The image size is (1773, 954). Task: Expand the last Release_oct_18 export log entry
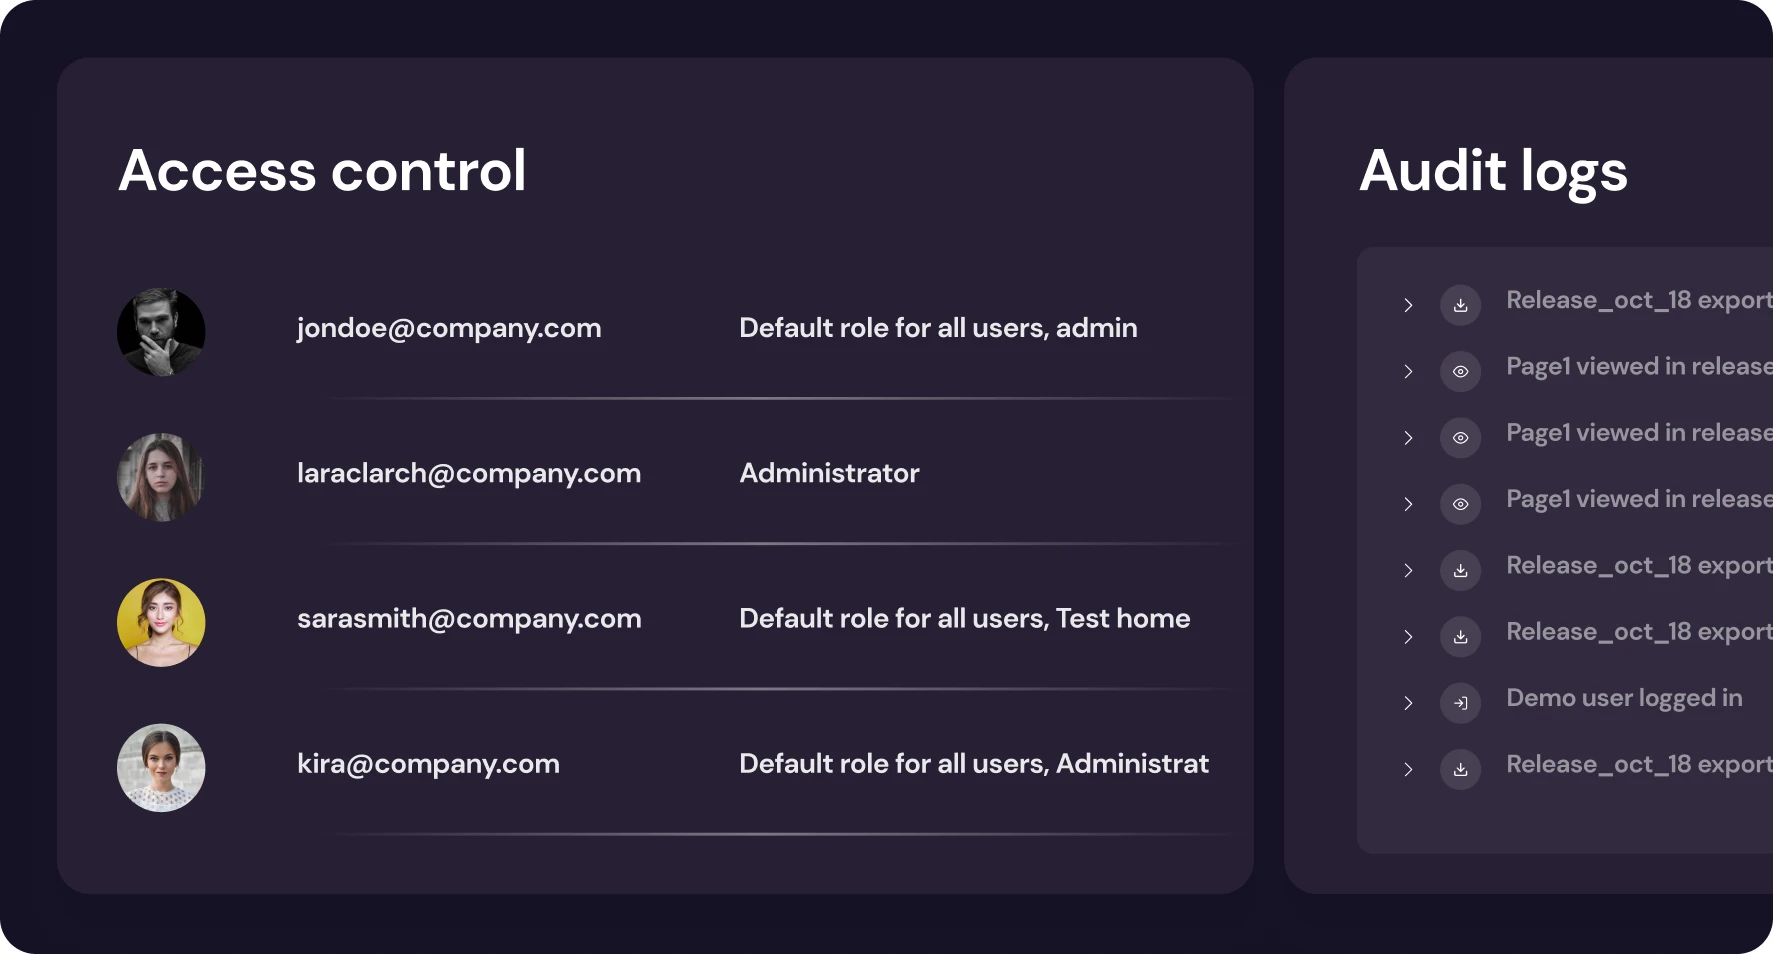[1408, 769]
